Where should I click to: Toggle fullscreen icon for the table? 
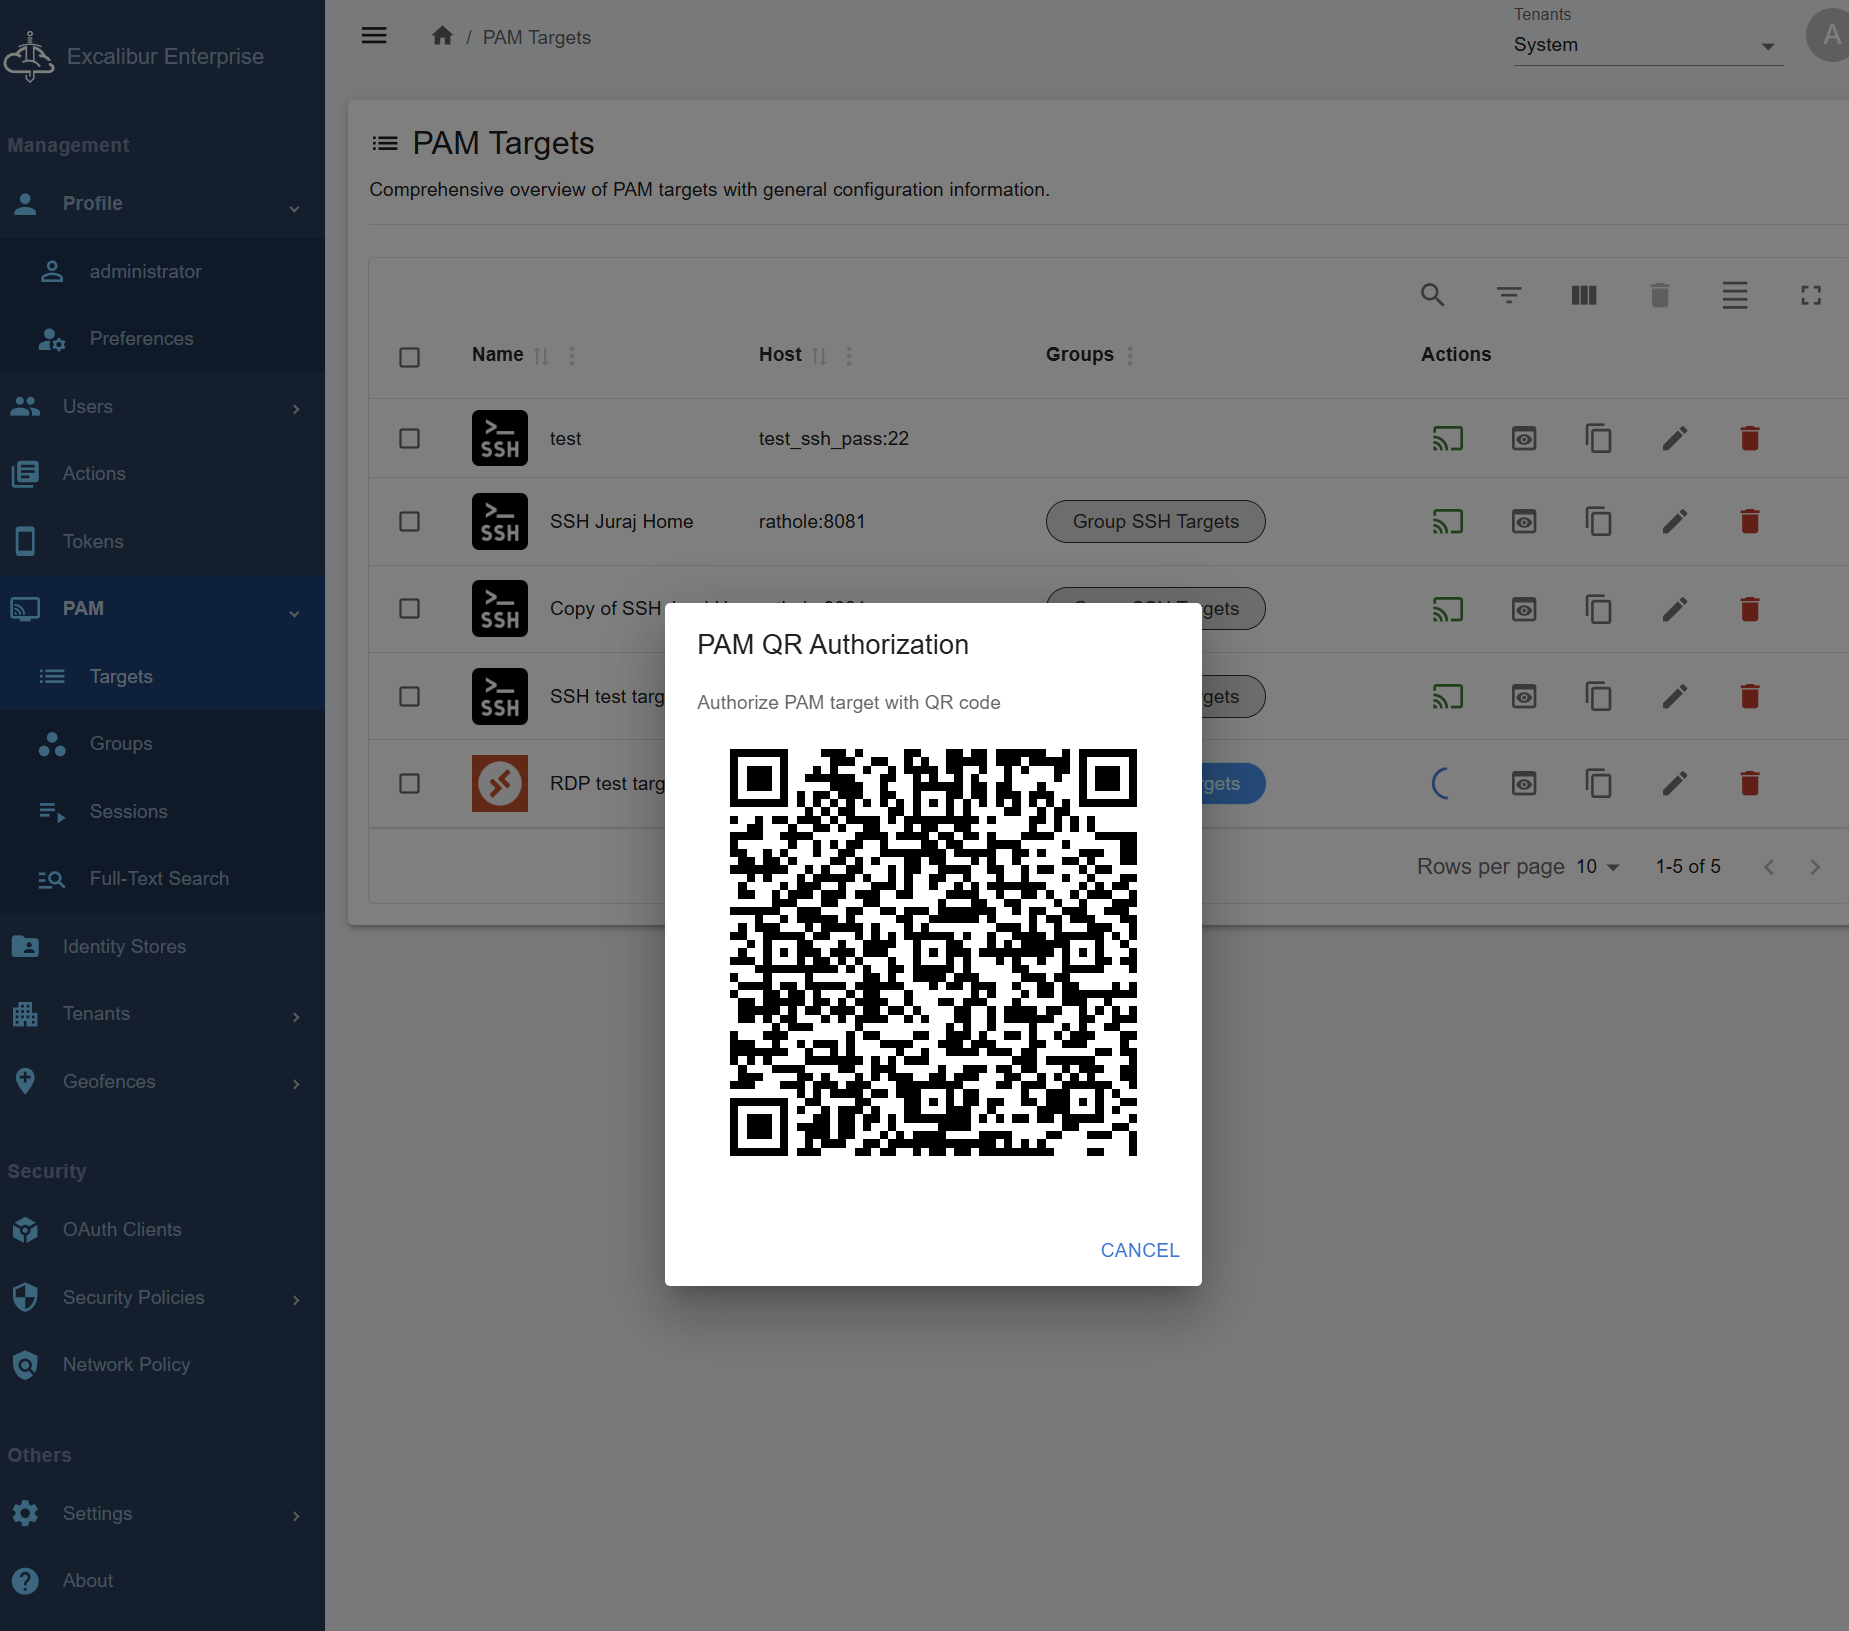pyautogui.click(x=1811, y=295)
